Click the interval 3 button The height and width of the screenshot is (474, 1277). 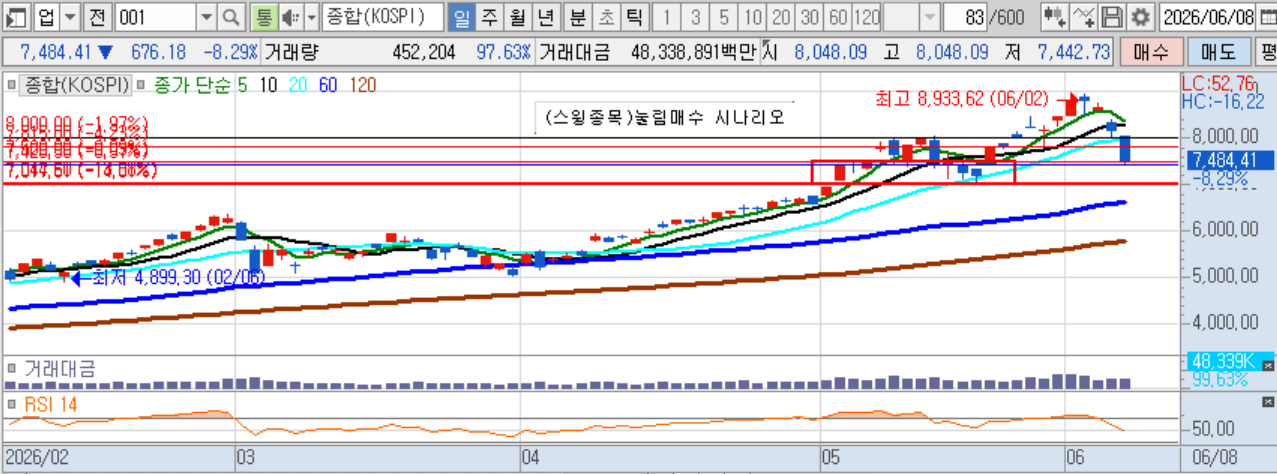coord(695,17)
